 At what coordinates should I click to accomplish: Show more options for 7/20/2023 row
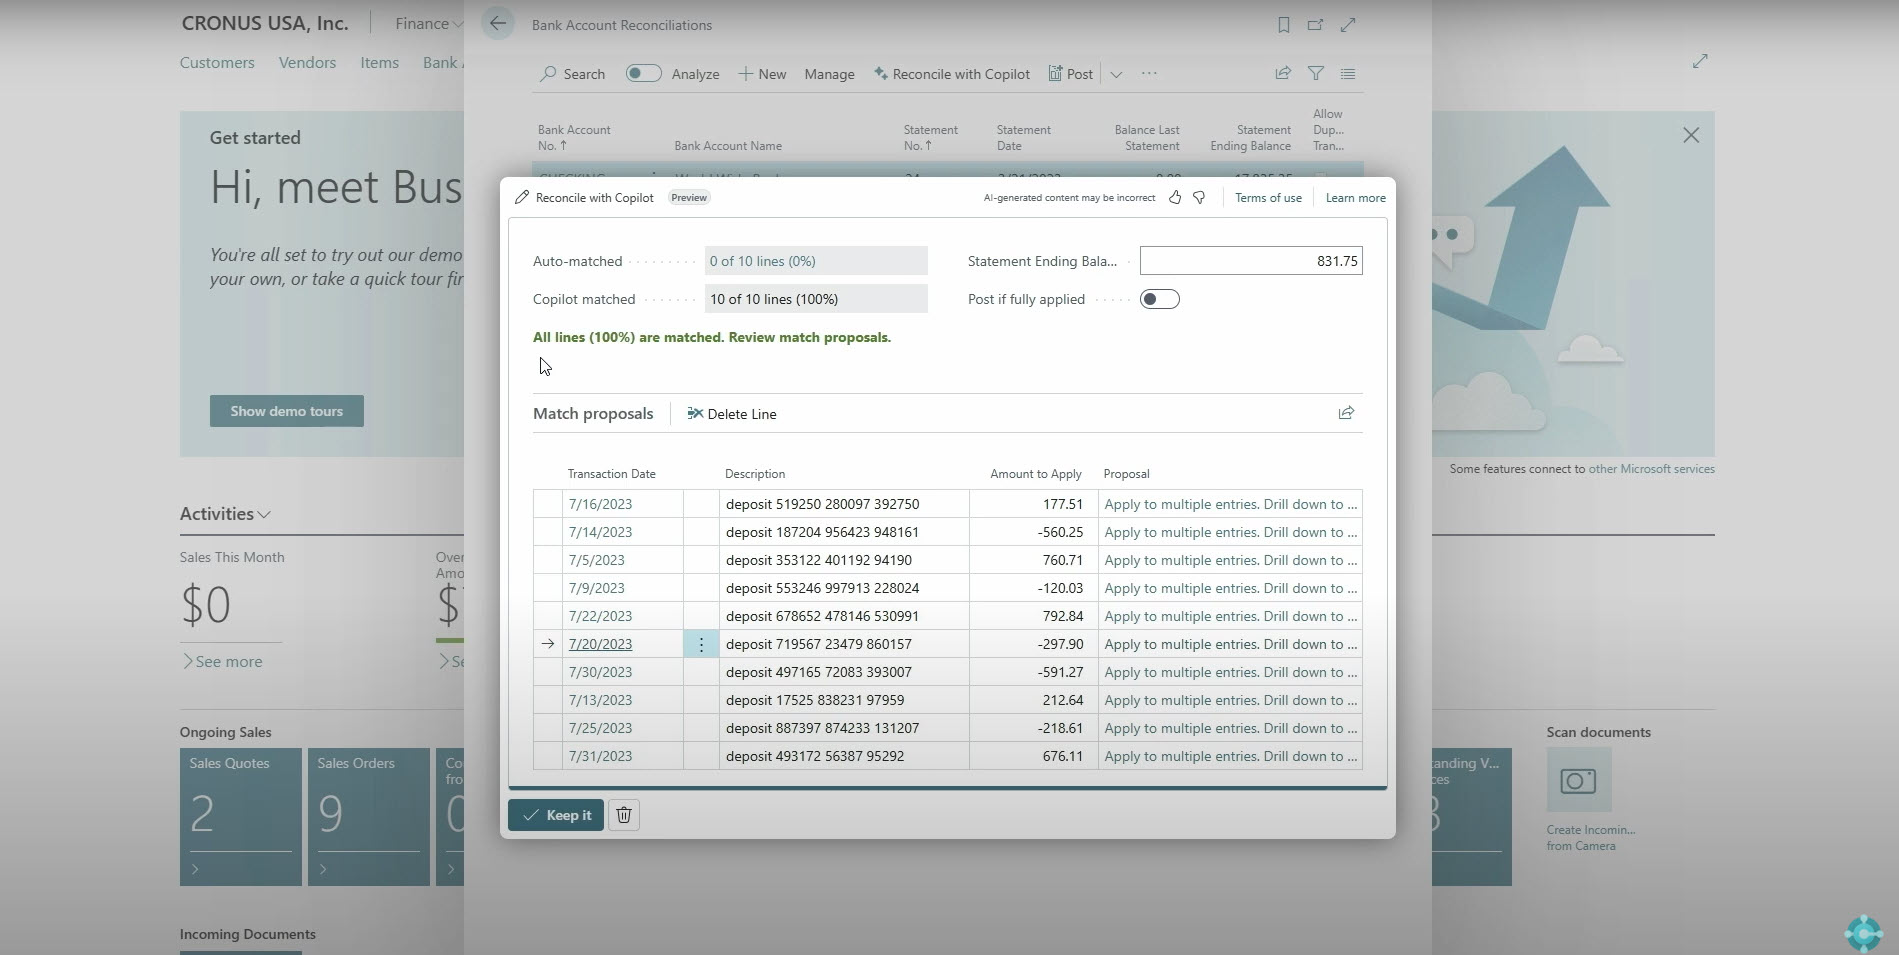click(701, 645)
